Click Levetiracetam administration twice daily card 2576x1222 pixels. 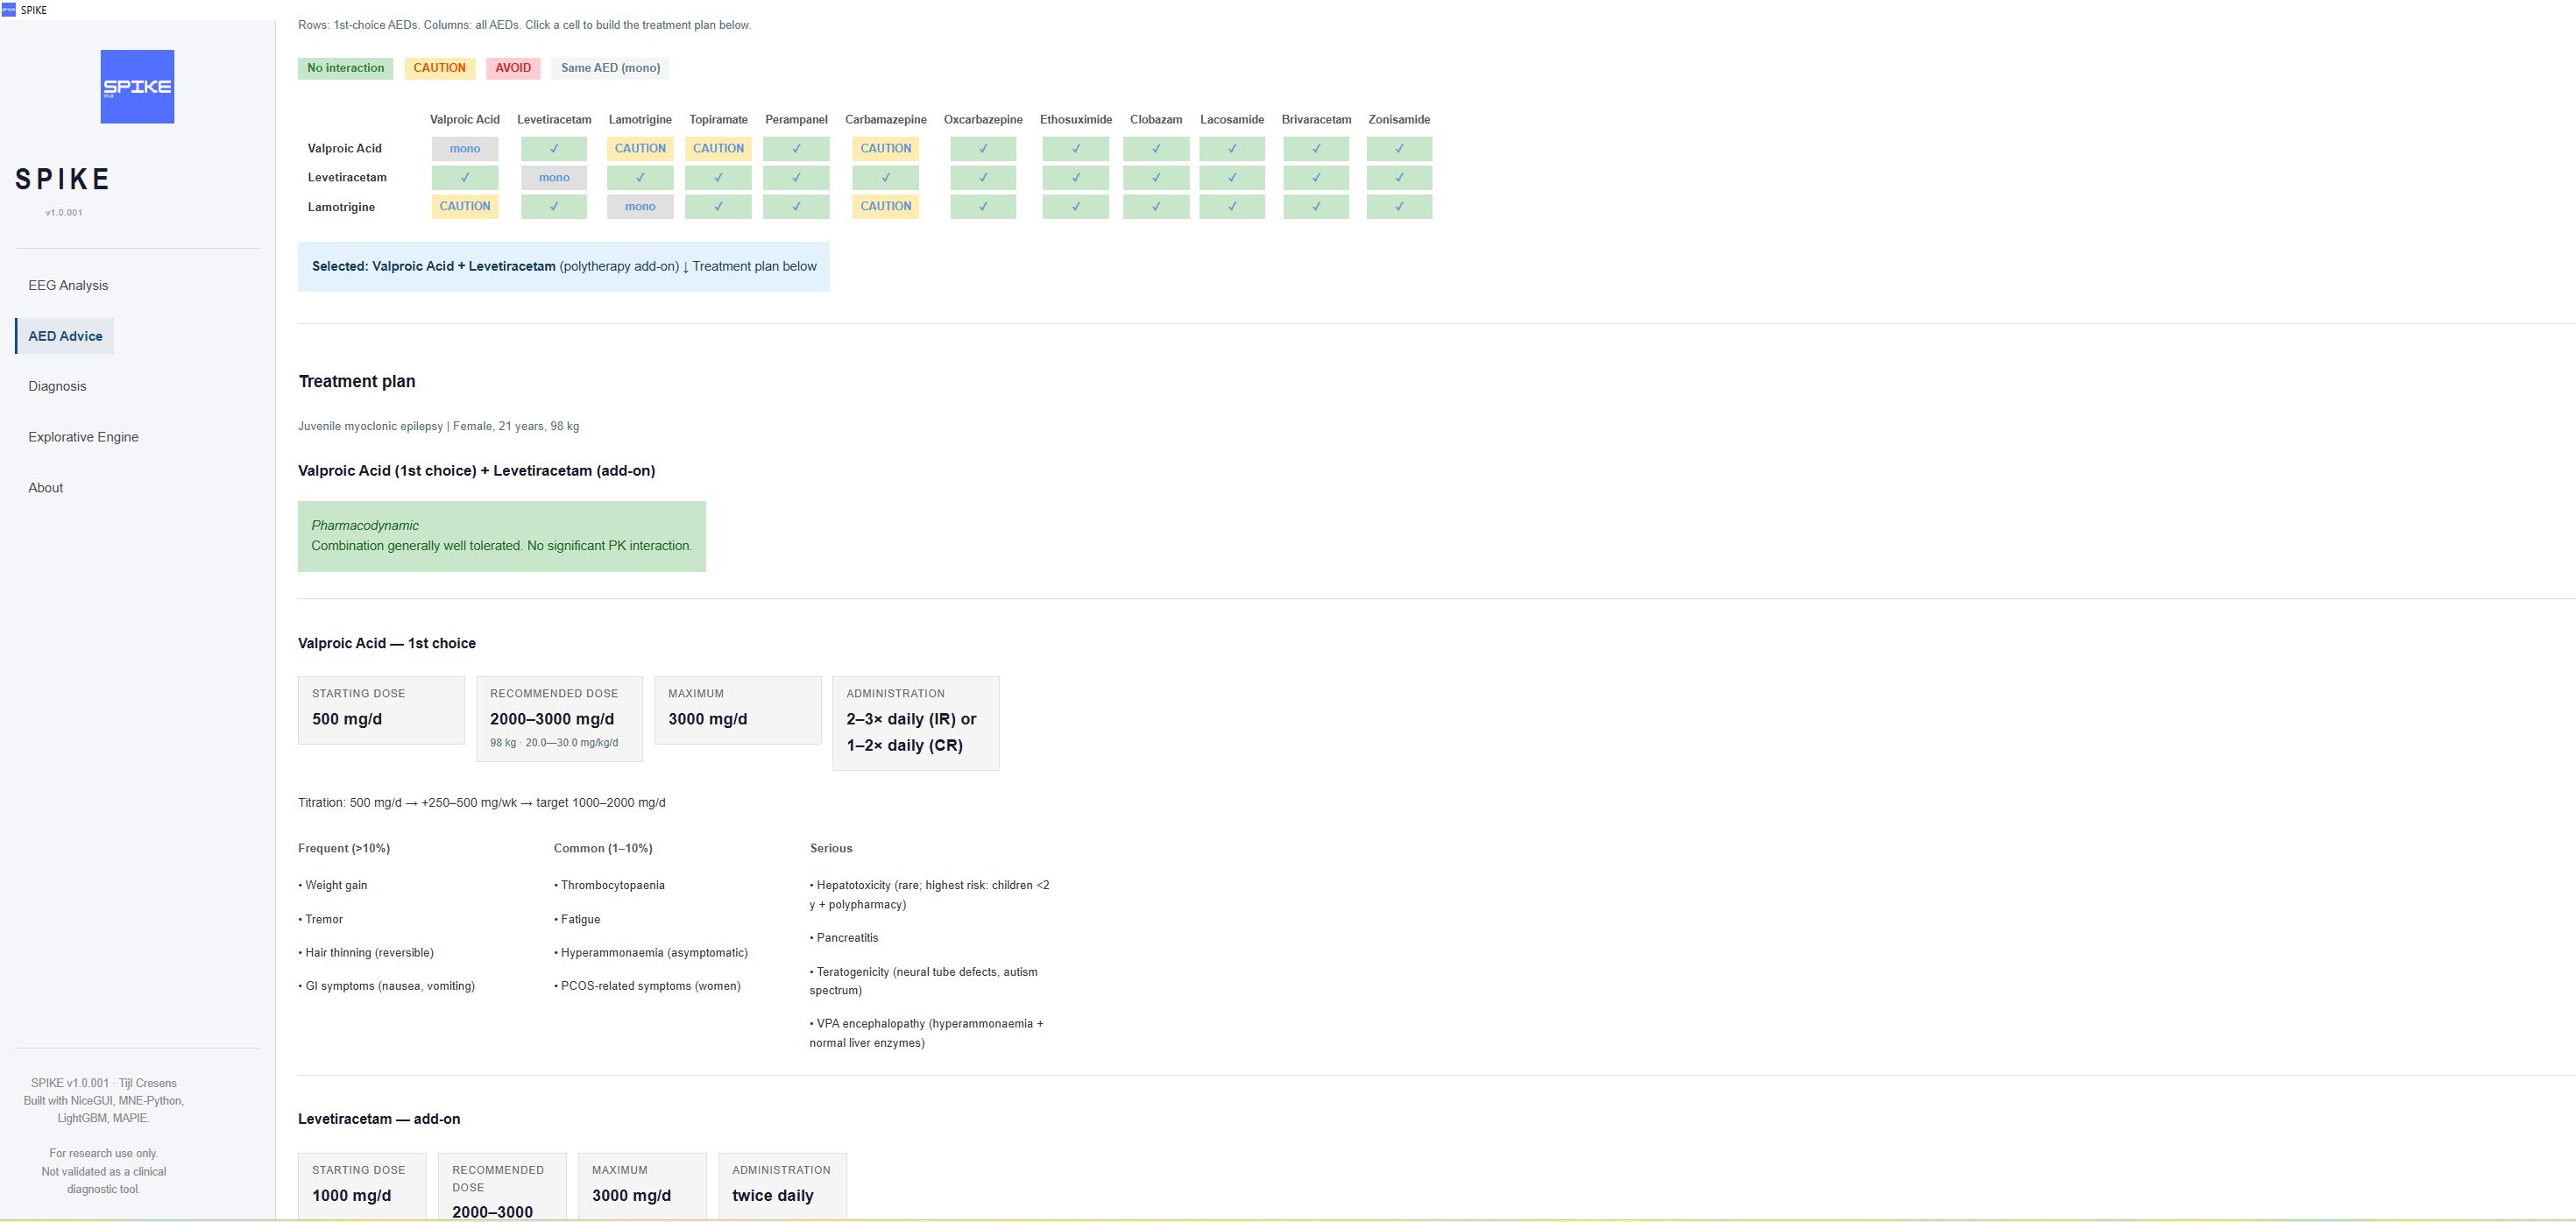[x=782, y=1187]
